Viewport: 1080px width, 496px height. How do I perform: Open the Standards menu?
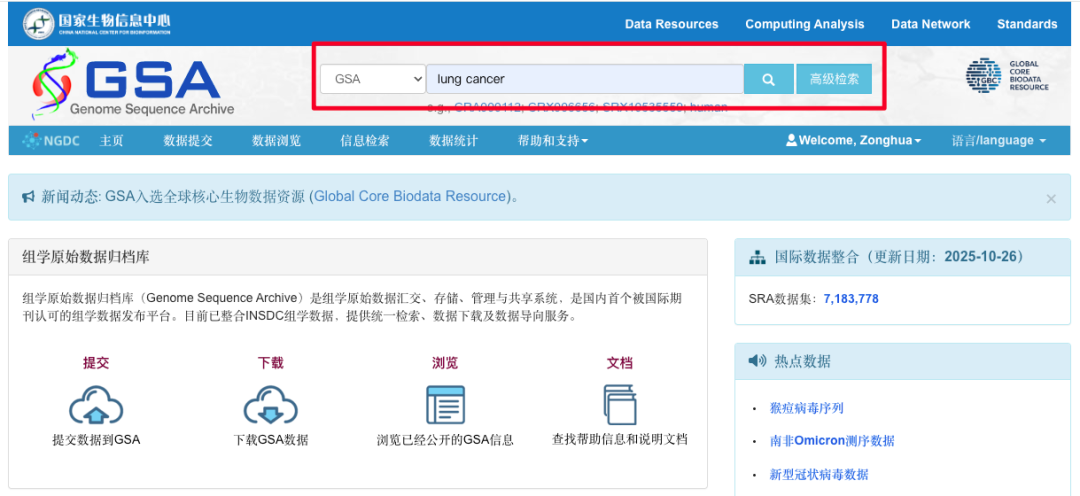(1027, 24)
